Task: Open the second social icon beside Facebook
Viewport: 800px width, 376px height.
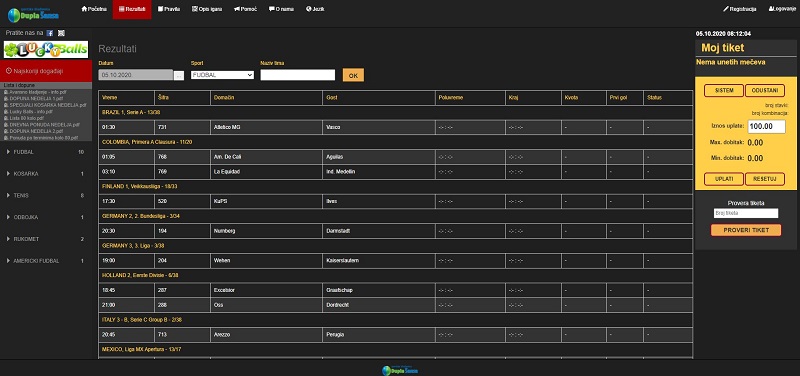Action: [x=61, y=33]
